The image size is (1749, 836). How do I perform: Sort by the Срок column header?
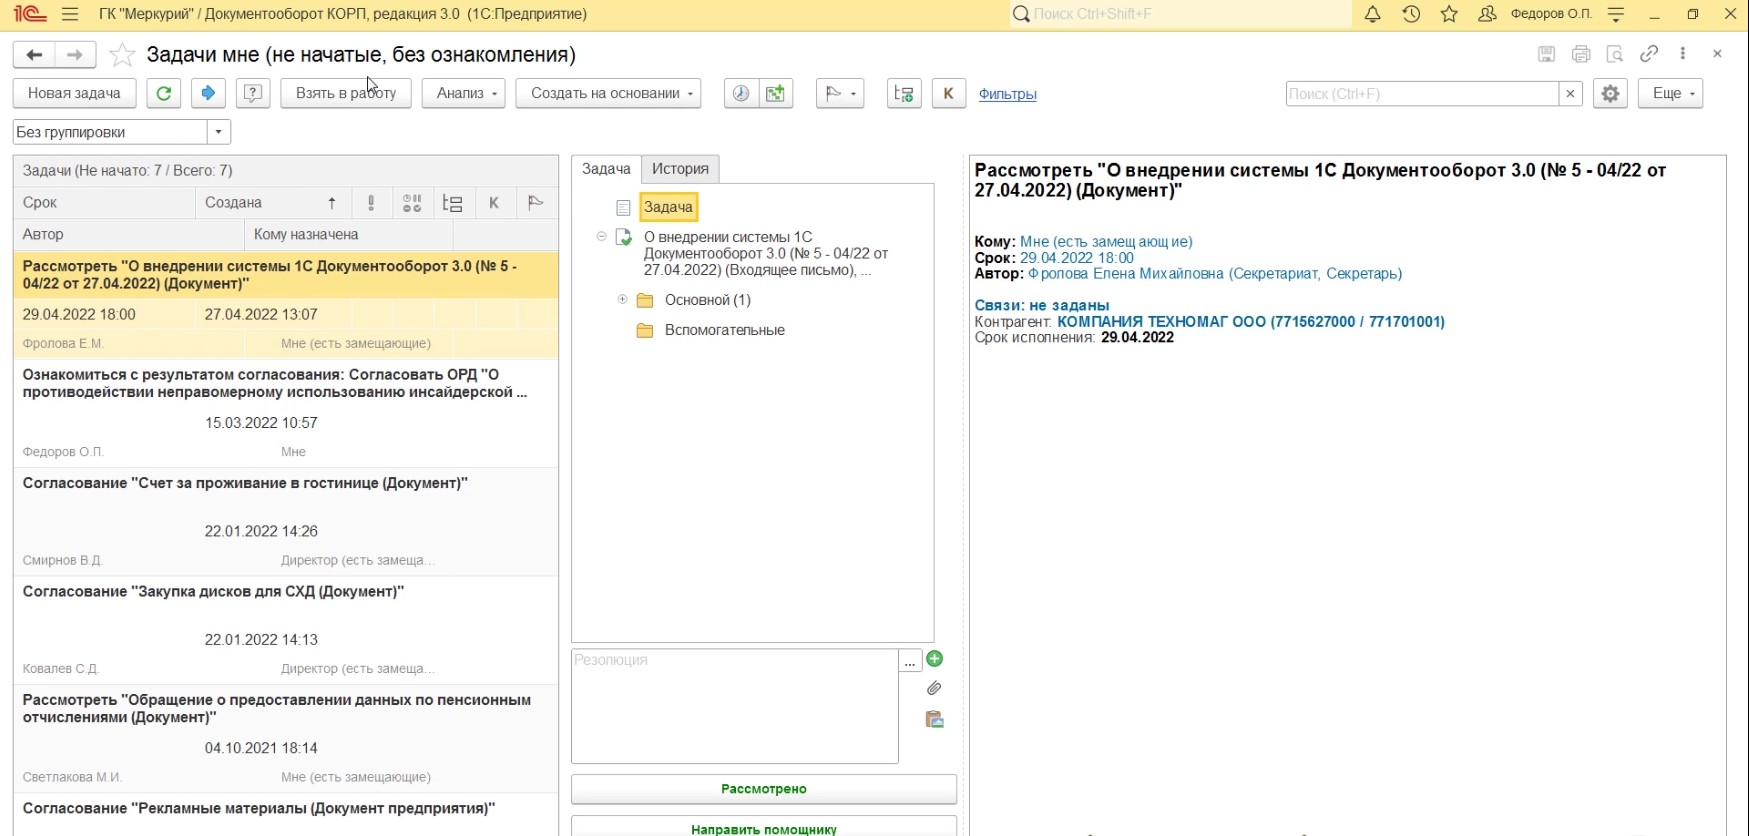pos(105,202)
